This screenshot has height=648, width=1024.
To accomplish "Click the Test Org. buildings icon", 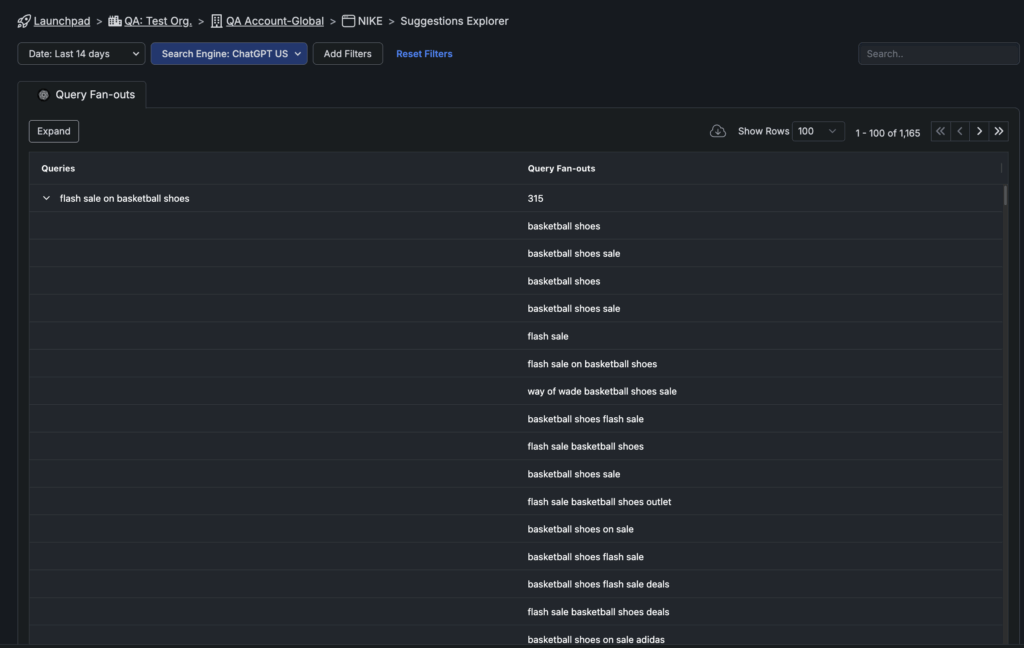I will tap(114, 21).
